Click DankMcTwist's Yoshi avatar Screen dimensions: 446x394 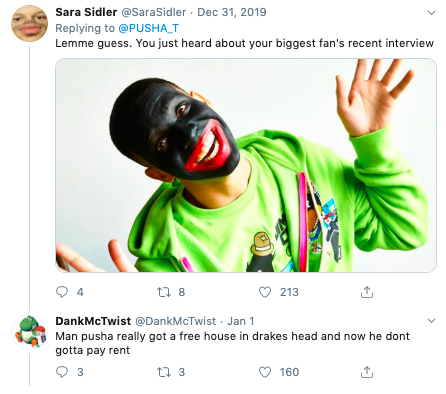pyautogui.click(x=29, y=331)
